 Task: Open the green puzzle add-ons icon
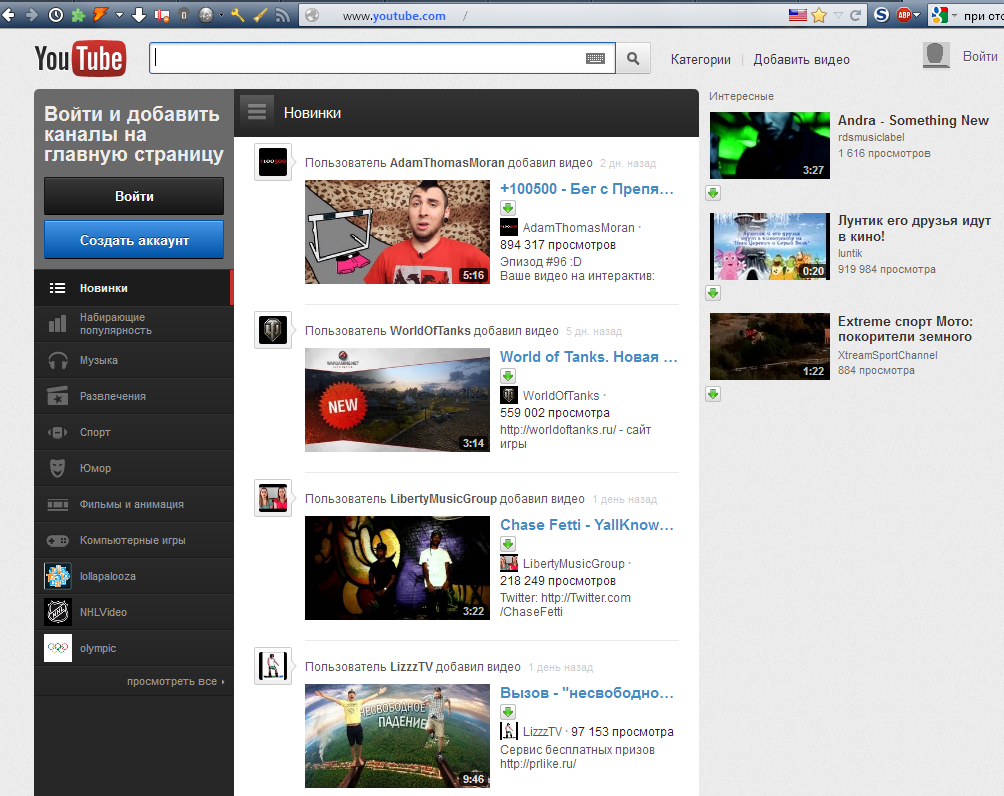[78, 15]
